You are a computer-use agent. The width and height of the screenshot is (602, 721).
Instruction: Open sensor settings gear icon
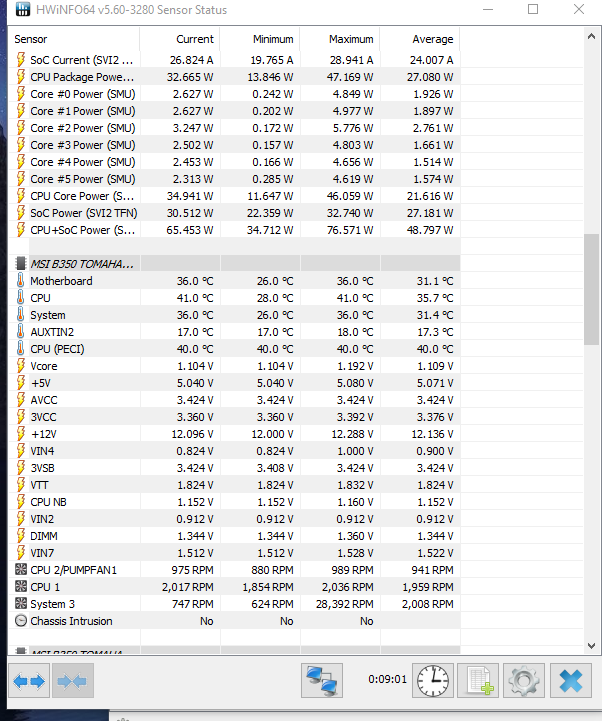524,681
